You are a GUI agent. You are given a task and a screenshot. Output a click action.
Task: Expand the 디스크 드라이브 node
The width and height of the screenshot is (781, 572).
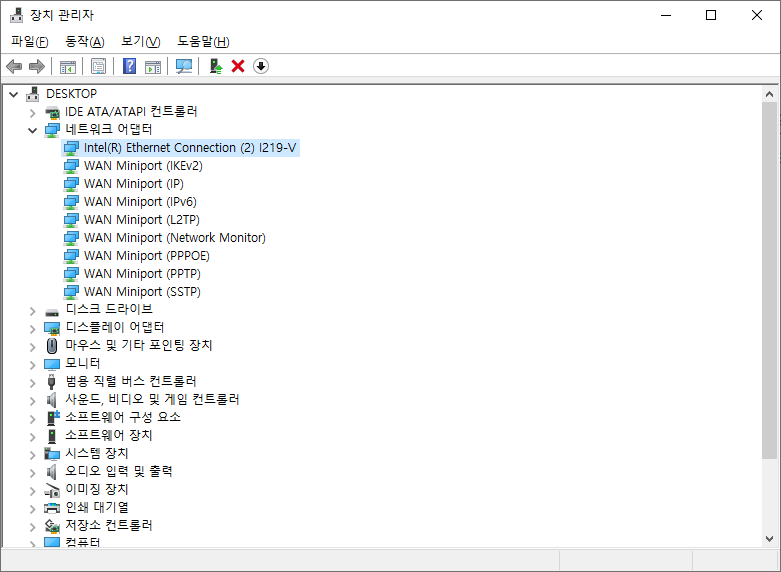pyautogui.click(x=32, y=311)
